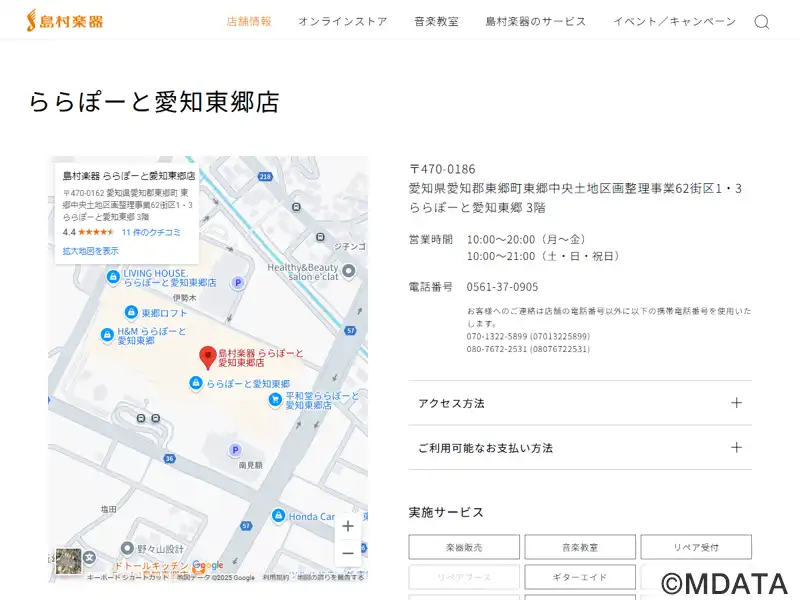Click the phone number 0561-37-0905
The image size is (800, 600).
click(502, 287)
